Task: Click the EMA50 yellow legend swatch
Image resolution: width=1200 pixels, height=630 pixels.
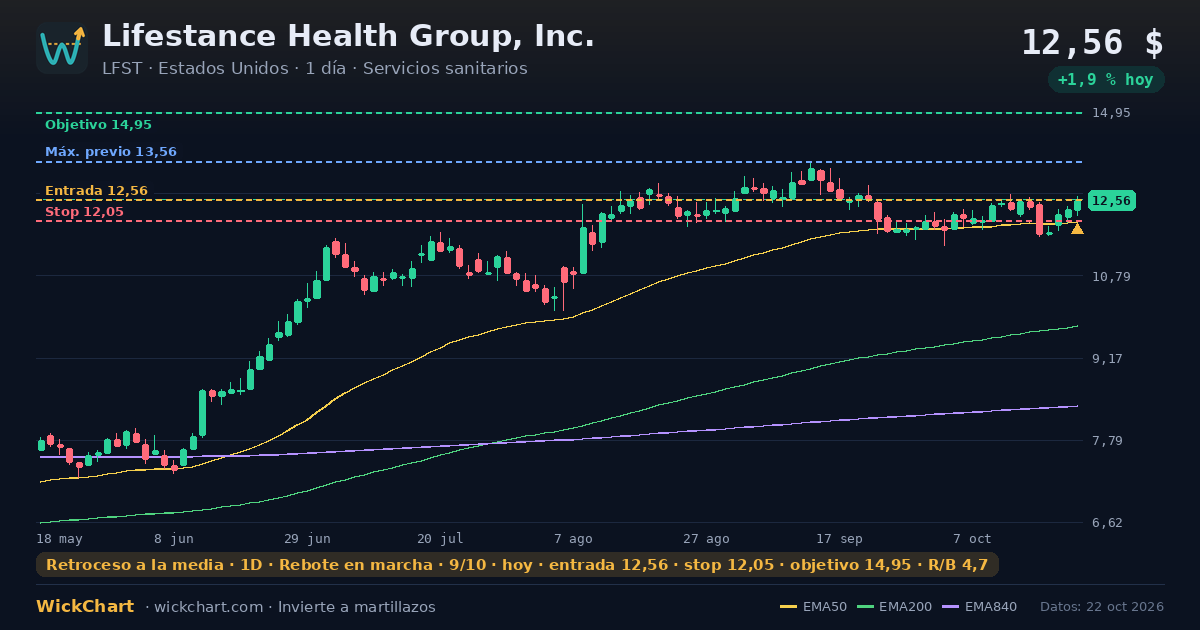Action: [788, 607]
